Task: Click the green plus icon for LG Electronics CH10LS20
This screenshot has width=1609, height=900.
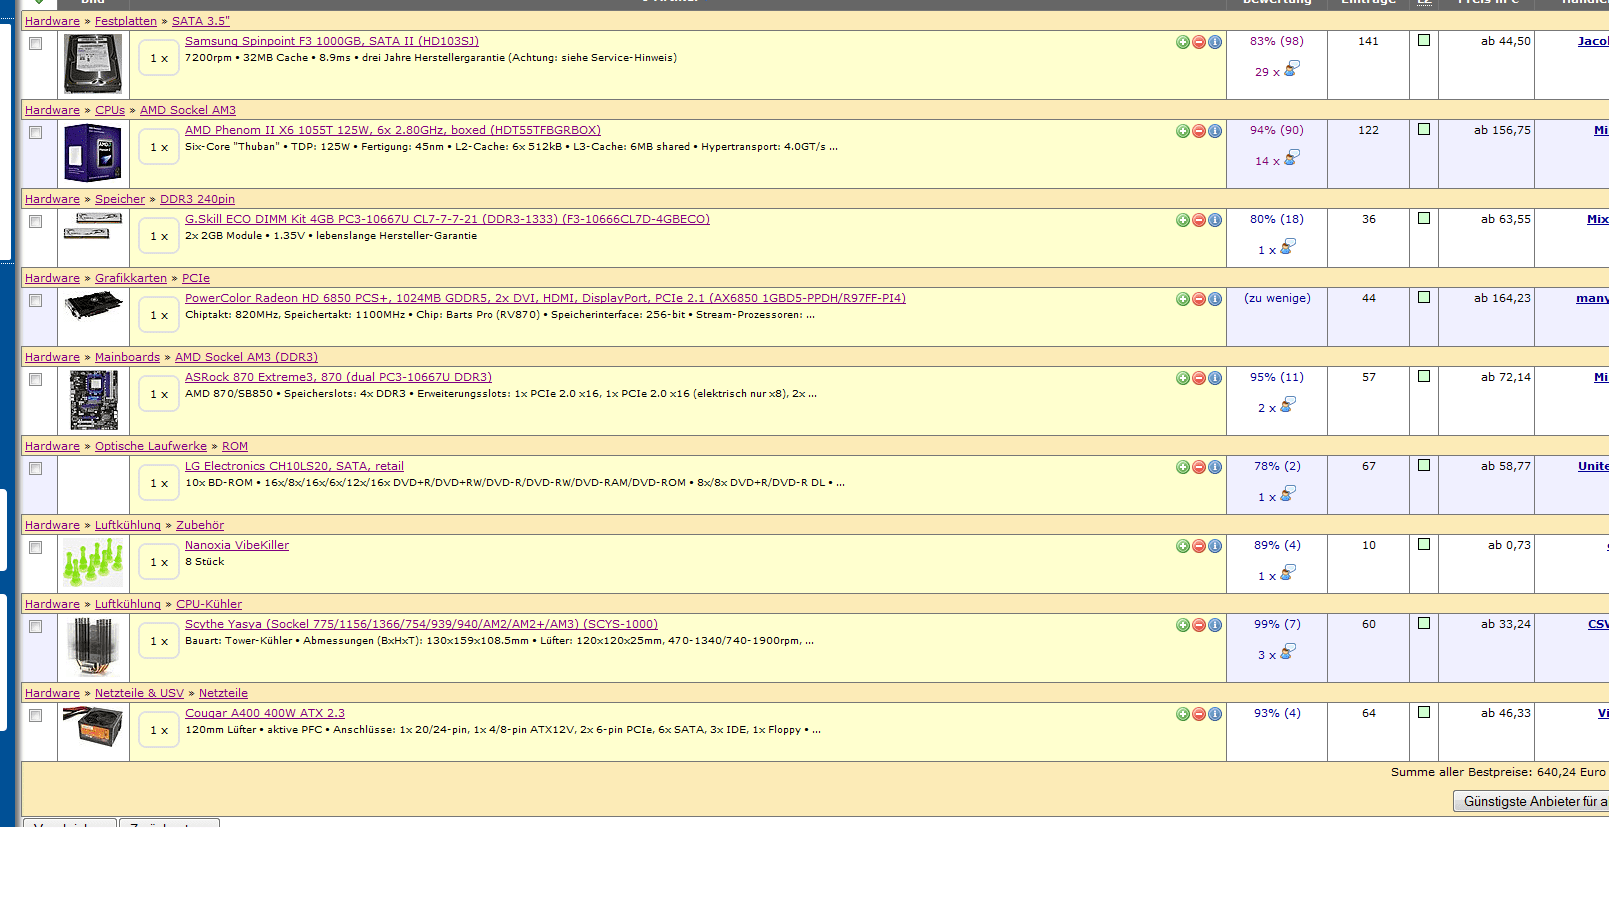Action: pyautogui.click(x=1183, y=467)
